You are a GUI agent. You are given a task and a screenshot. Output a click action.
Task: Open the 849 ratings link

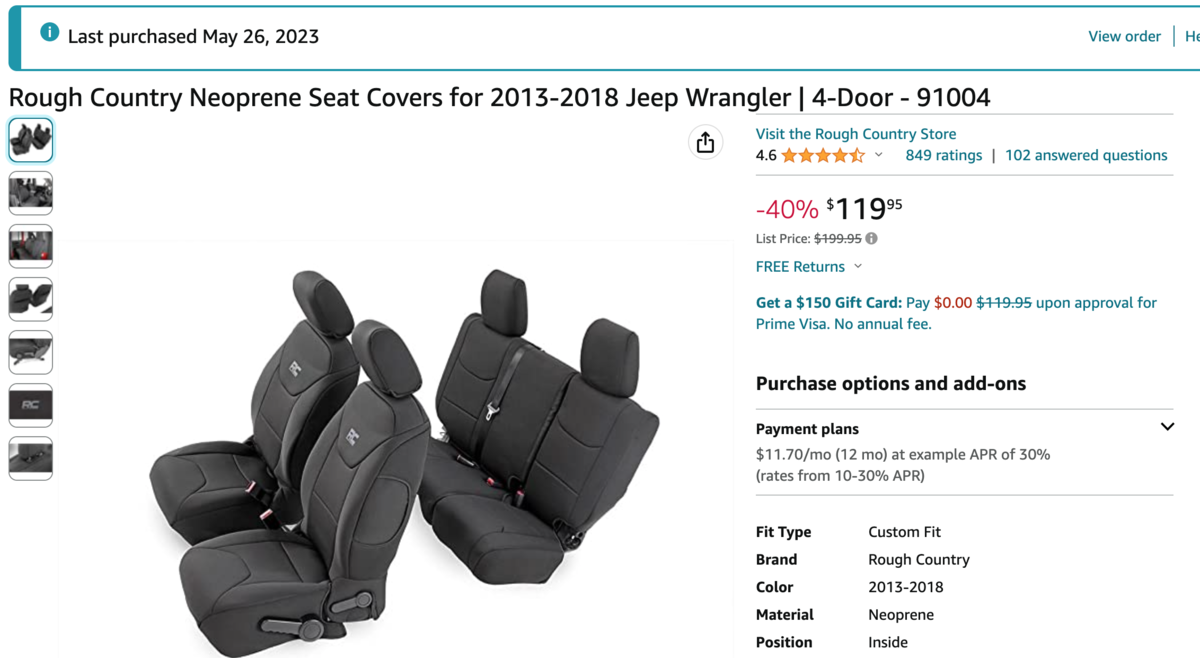pyautogui.click(x=943, y=155)
